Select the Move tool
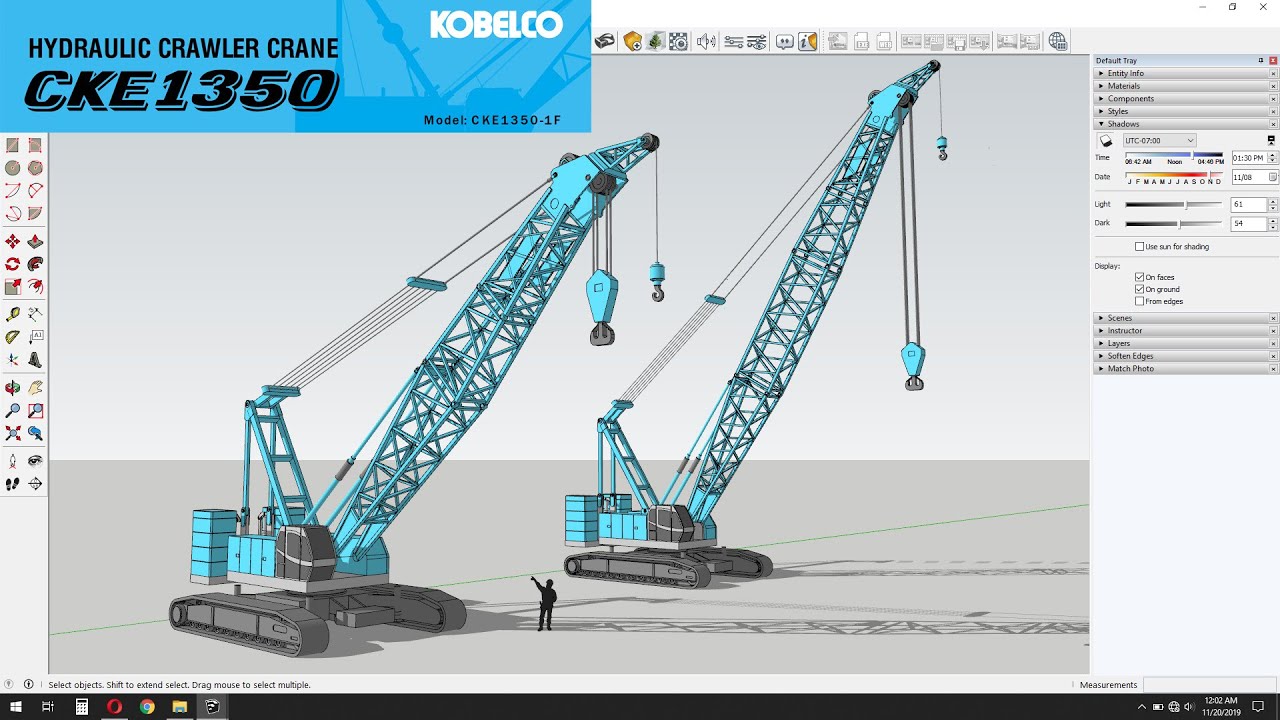The height and width of the screenshot is (720, 1280). 12,241
